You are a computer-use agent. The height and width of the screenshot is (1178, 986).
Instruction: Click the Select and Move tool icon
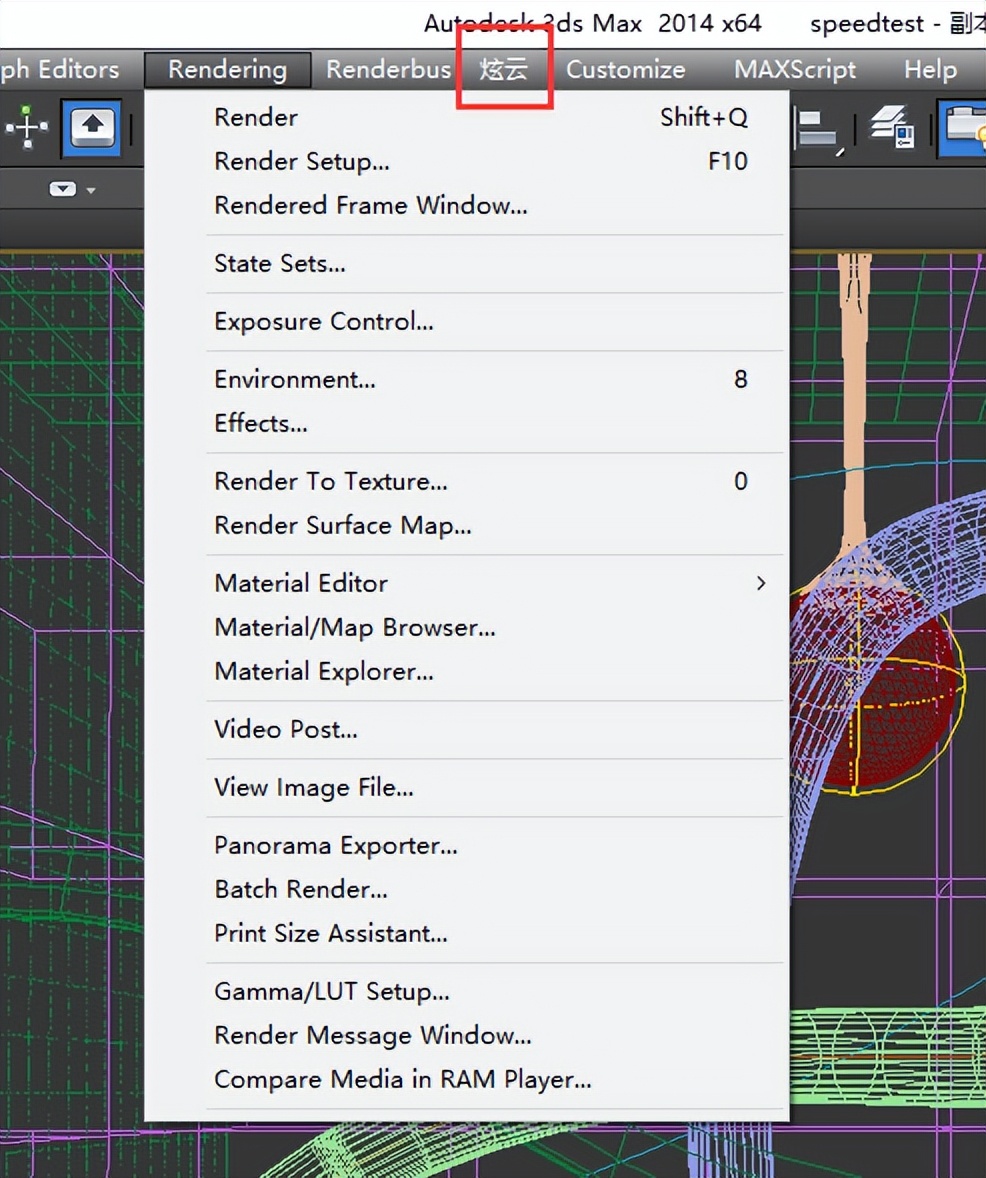(x=27, y=128)
